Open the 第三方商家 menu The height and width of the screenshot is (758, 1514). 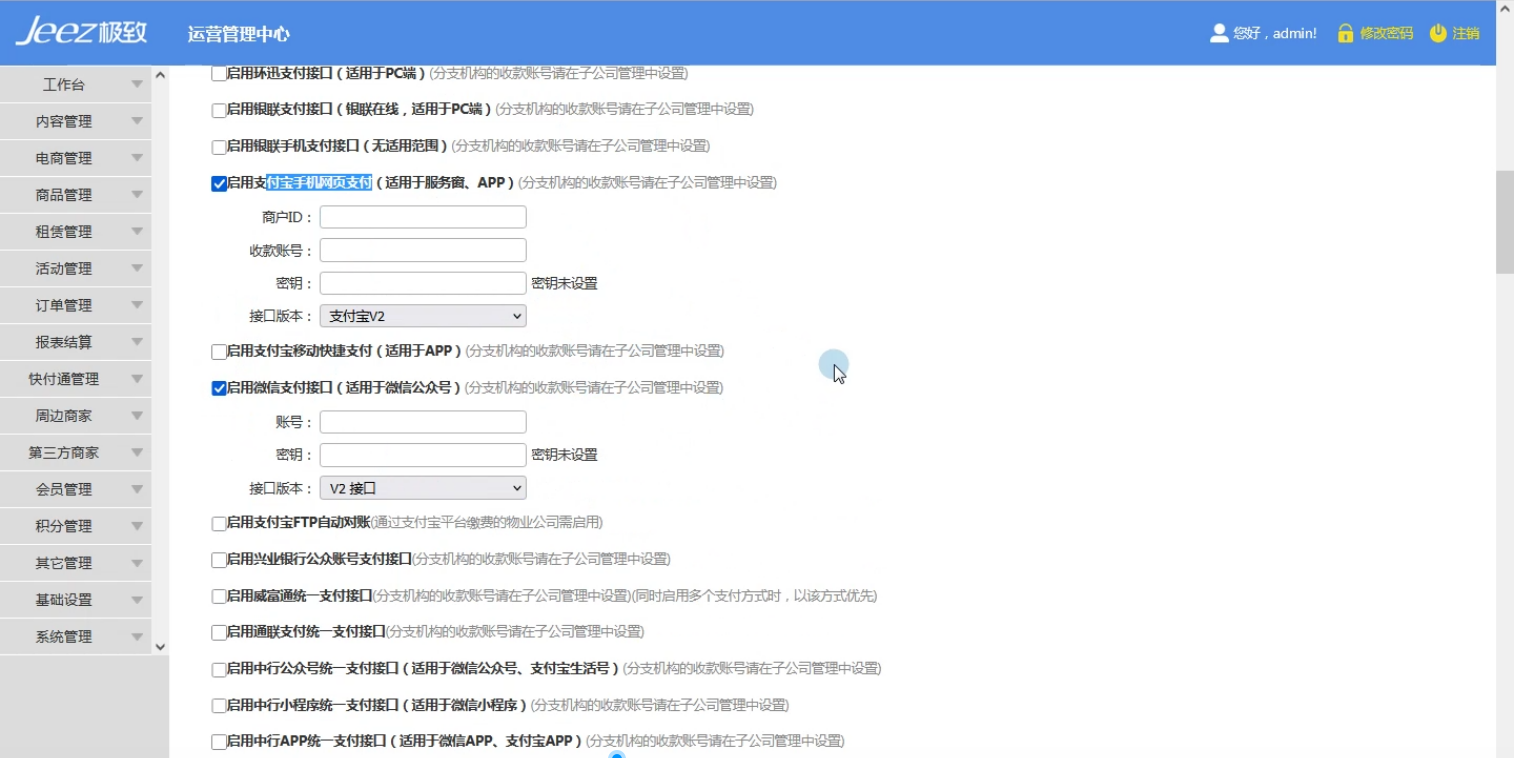pos(75,453)
